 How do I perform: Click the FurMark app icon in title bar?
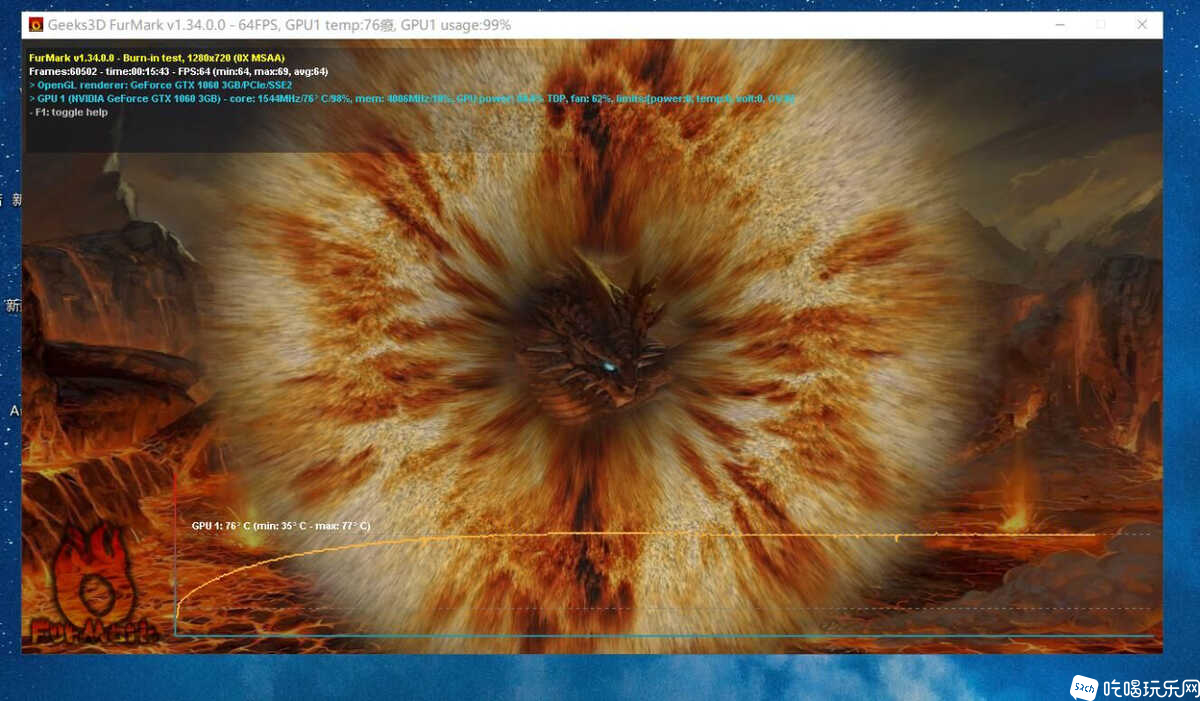(x=35, y=25)
